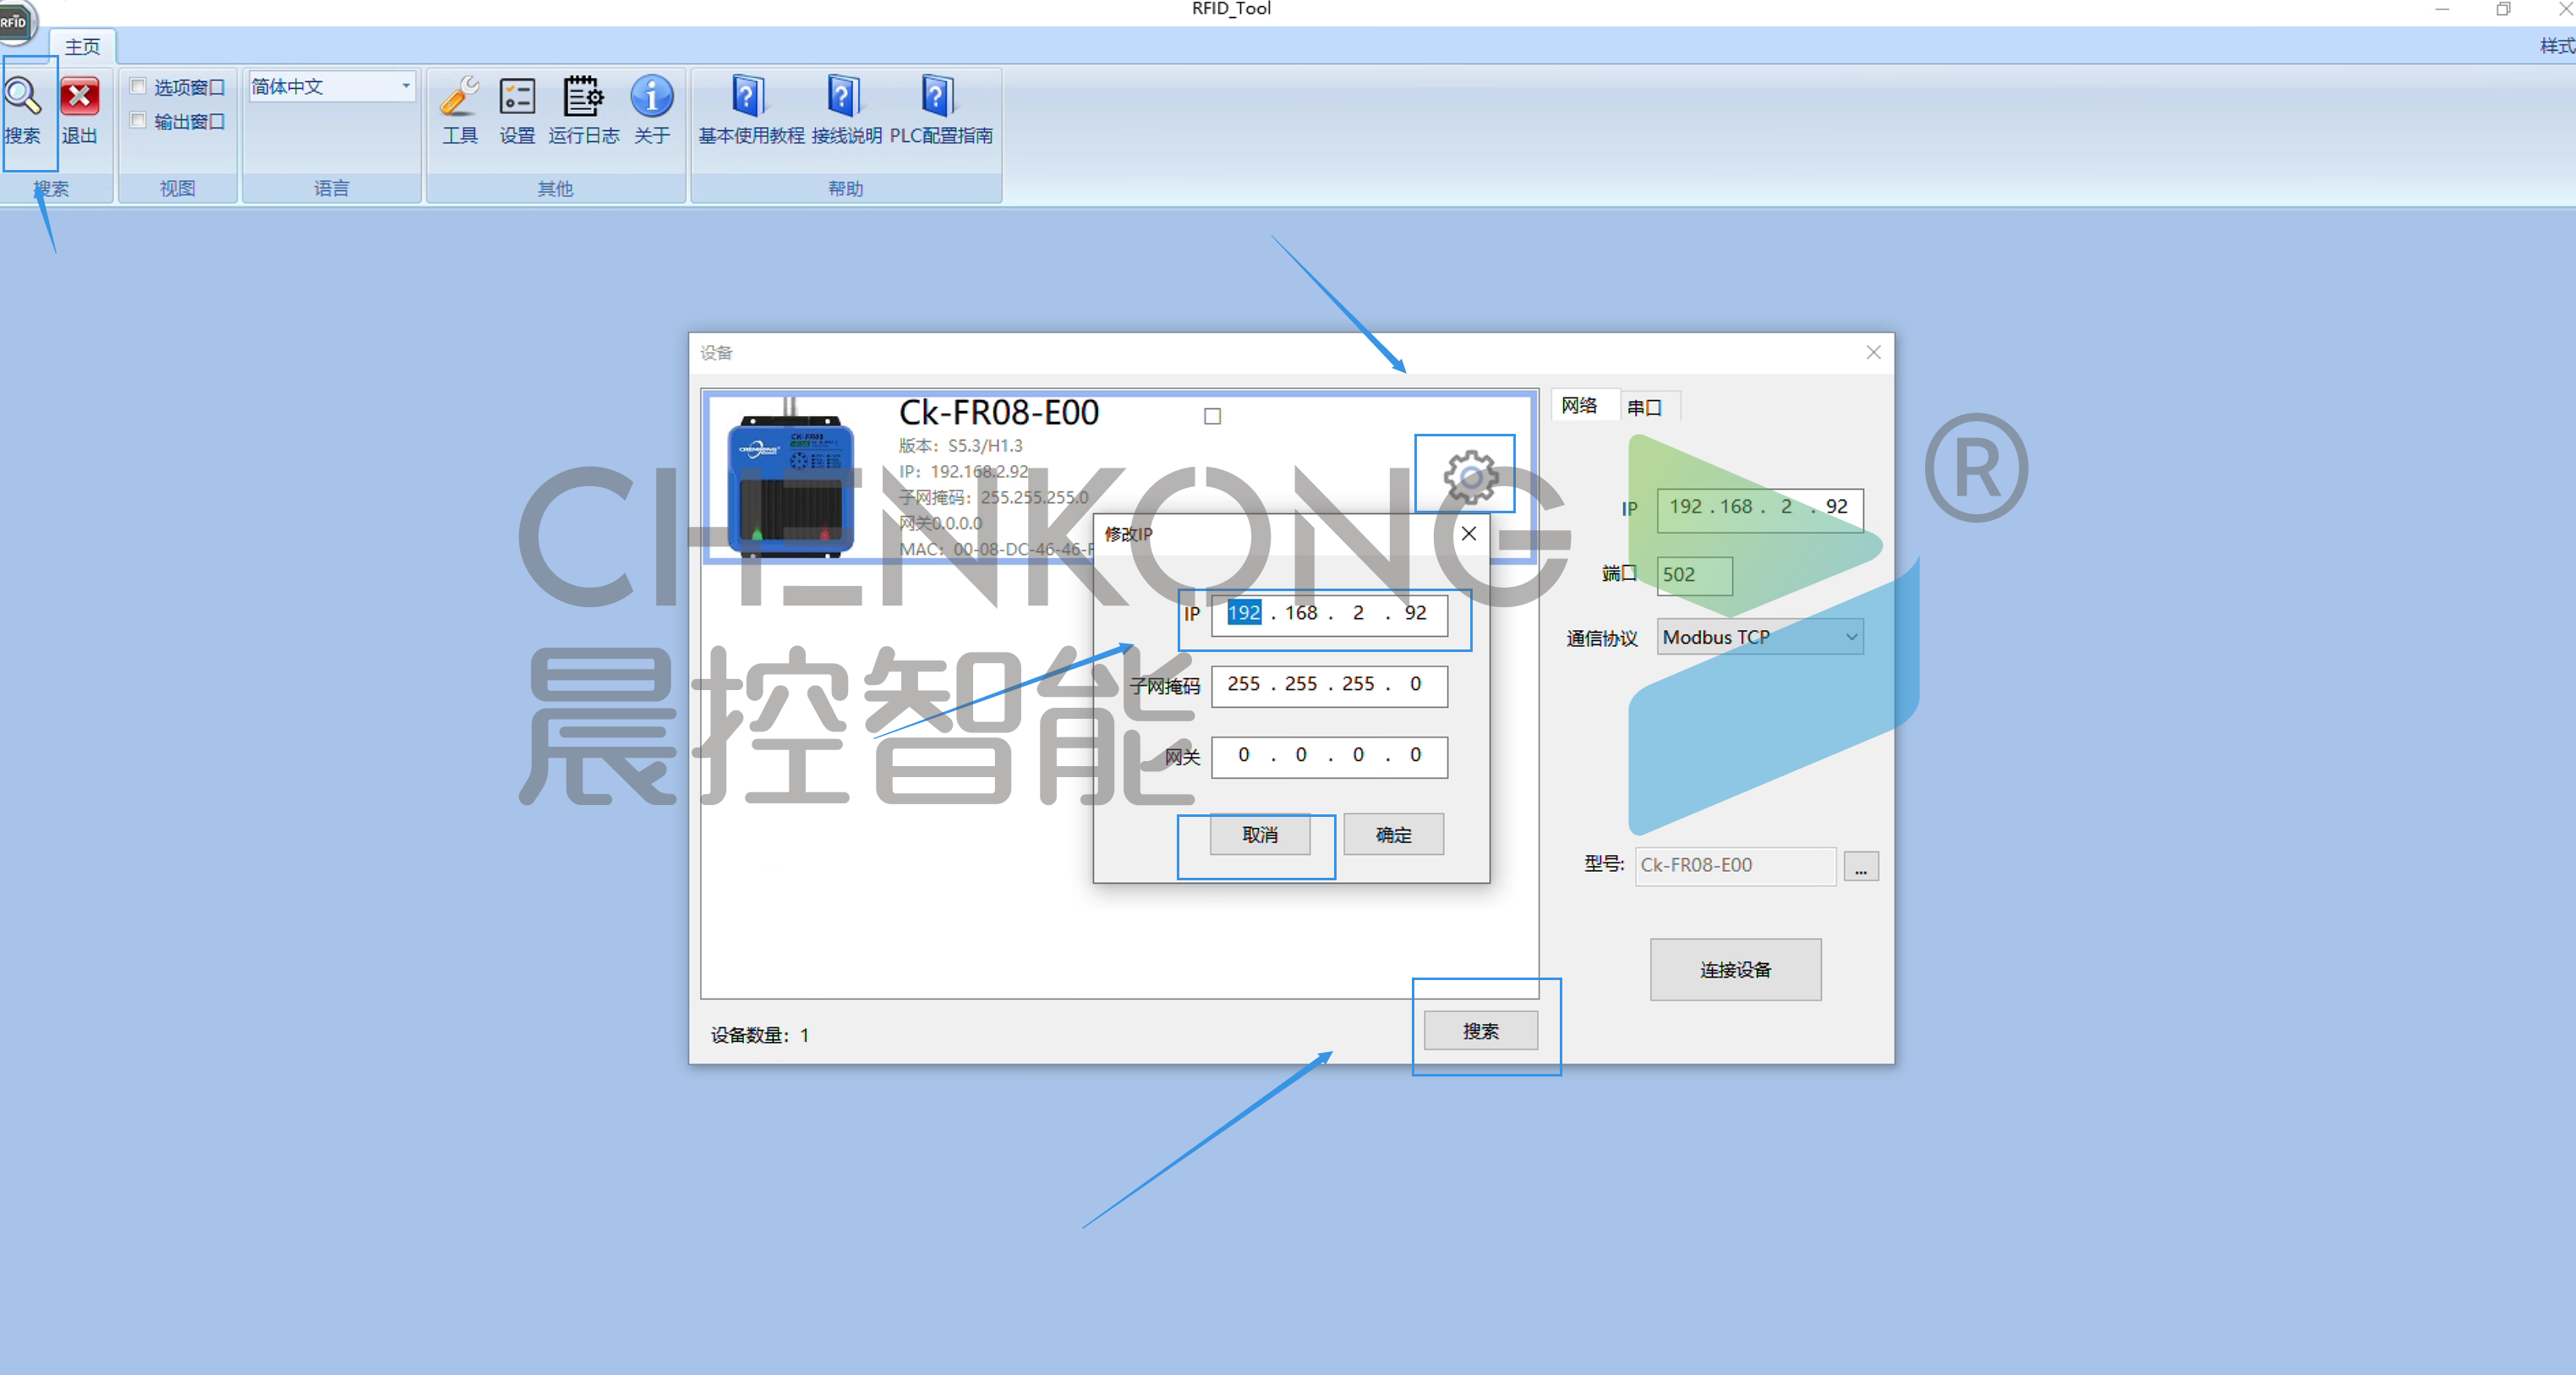Click the port field showing 502
The image size is (2576, 1375).
(1694, 575)
